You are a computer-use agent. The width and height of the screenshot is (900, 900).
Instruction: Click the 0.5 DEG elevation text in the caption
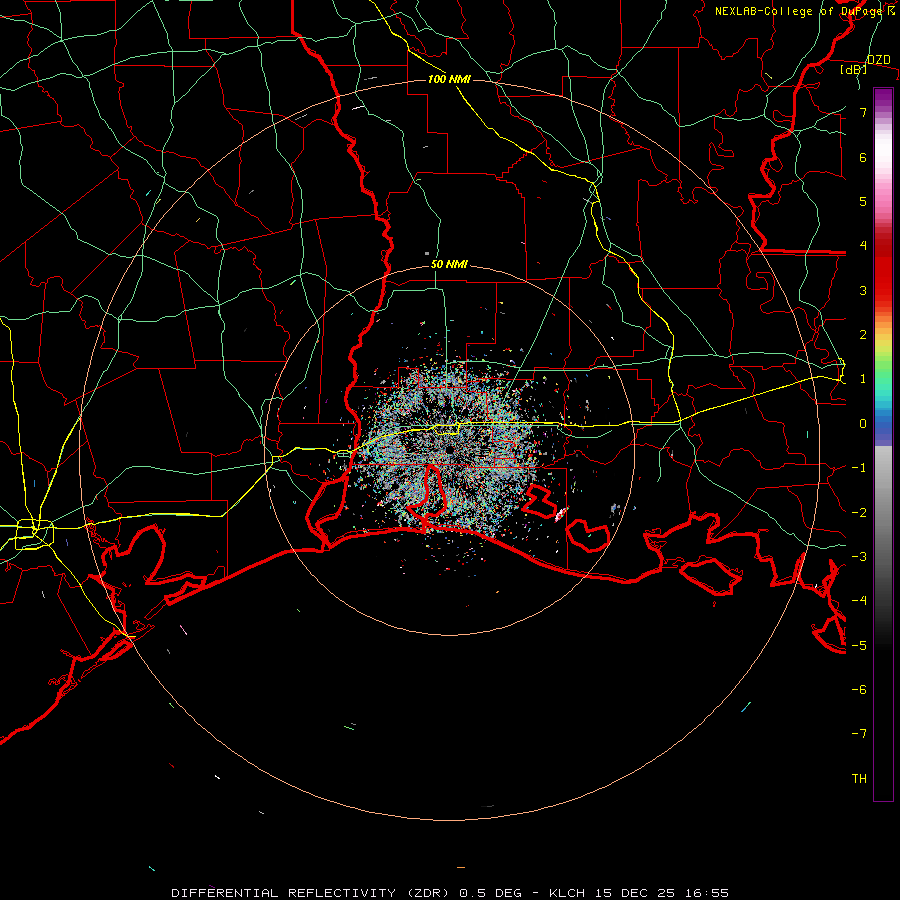(x=490, y=893)
